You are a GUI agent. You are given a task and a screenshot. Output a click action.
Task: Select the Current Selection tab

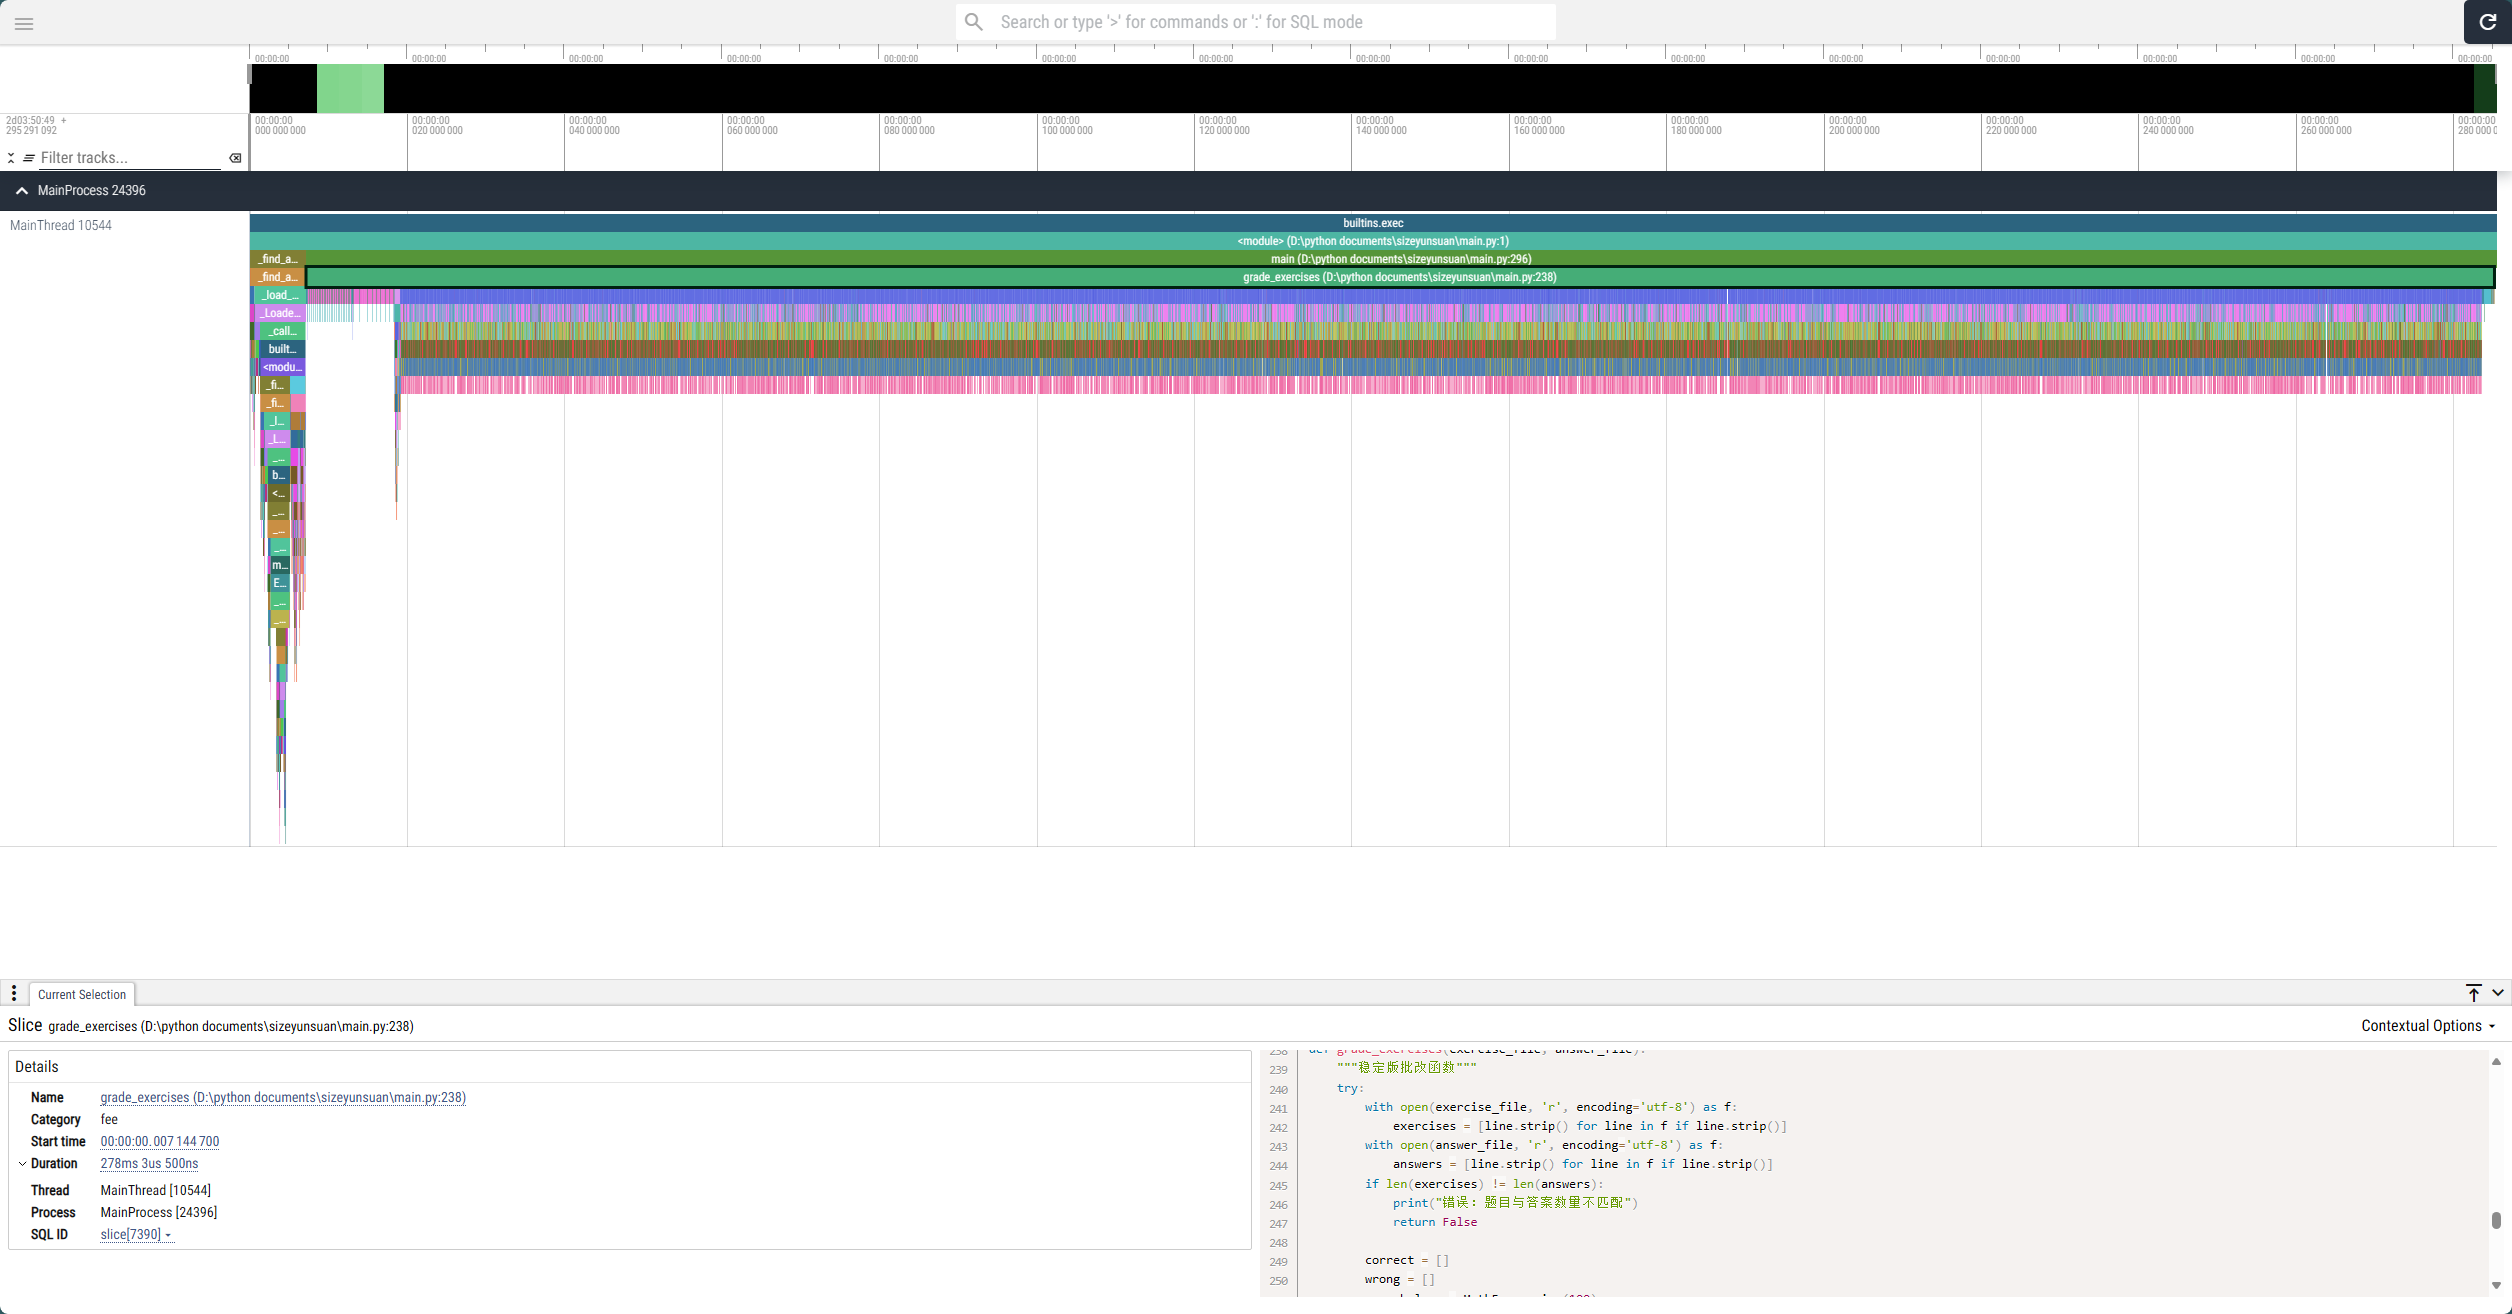(82, 995)
